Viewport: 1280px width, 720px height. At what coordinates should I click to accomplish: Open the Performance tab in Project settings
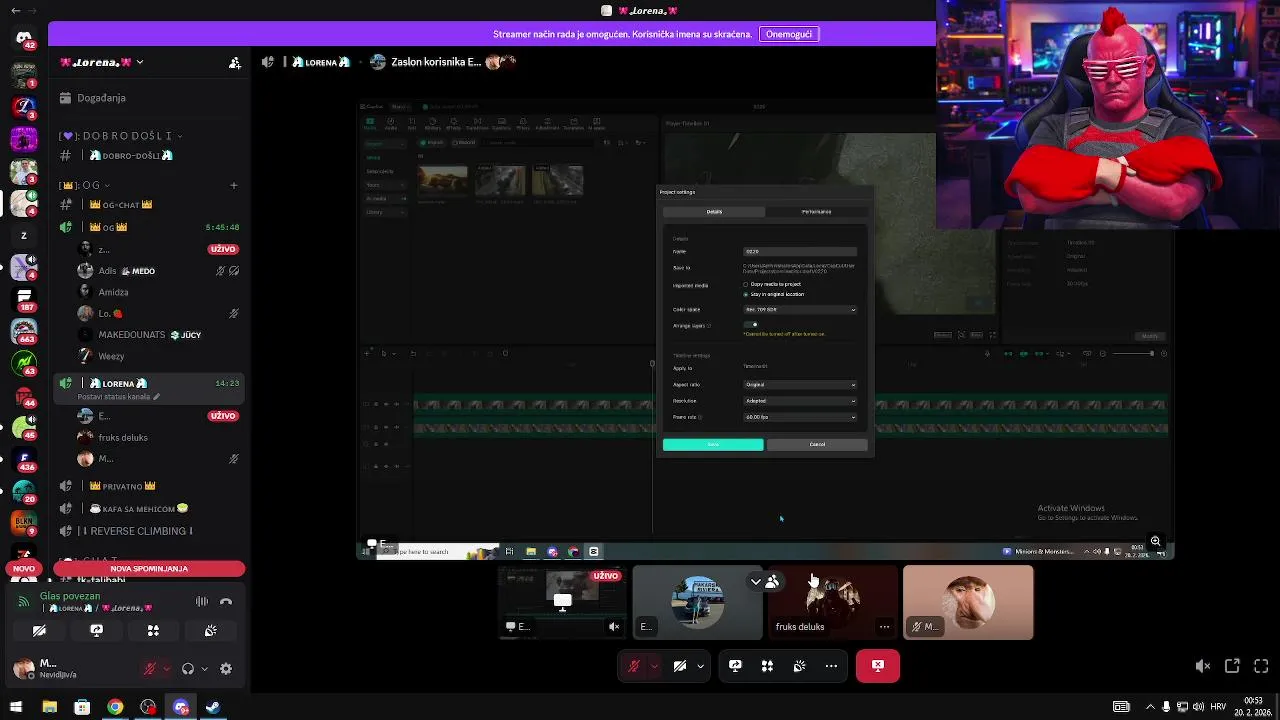[x=816, y=212]
